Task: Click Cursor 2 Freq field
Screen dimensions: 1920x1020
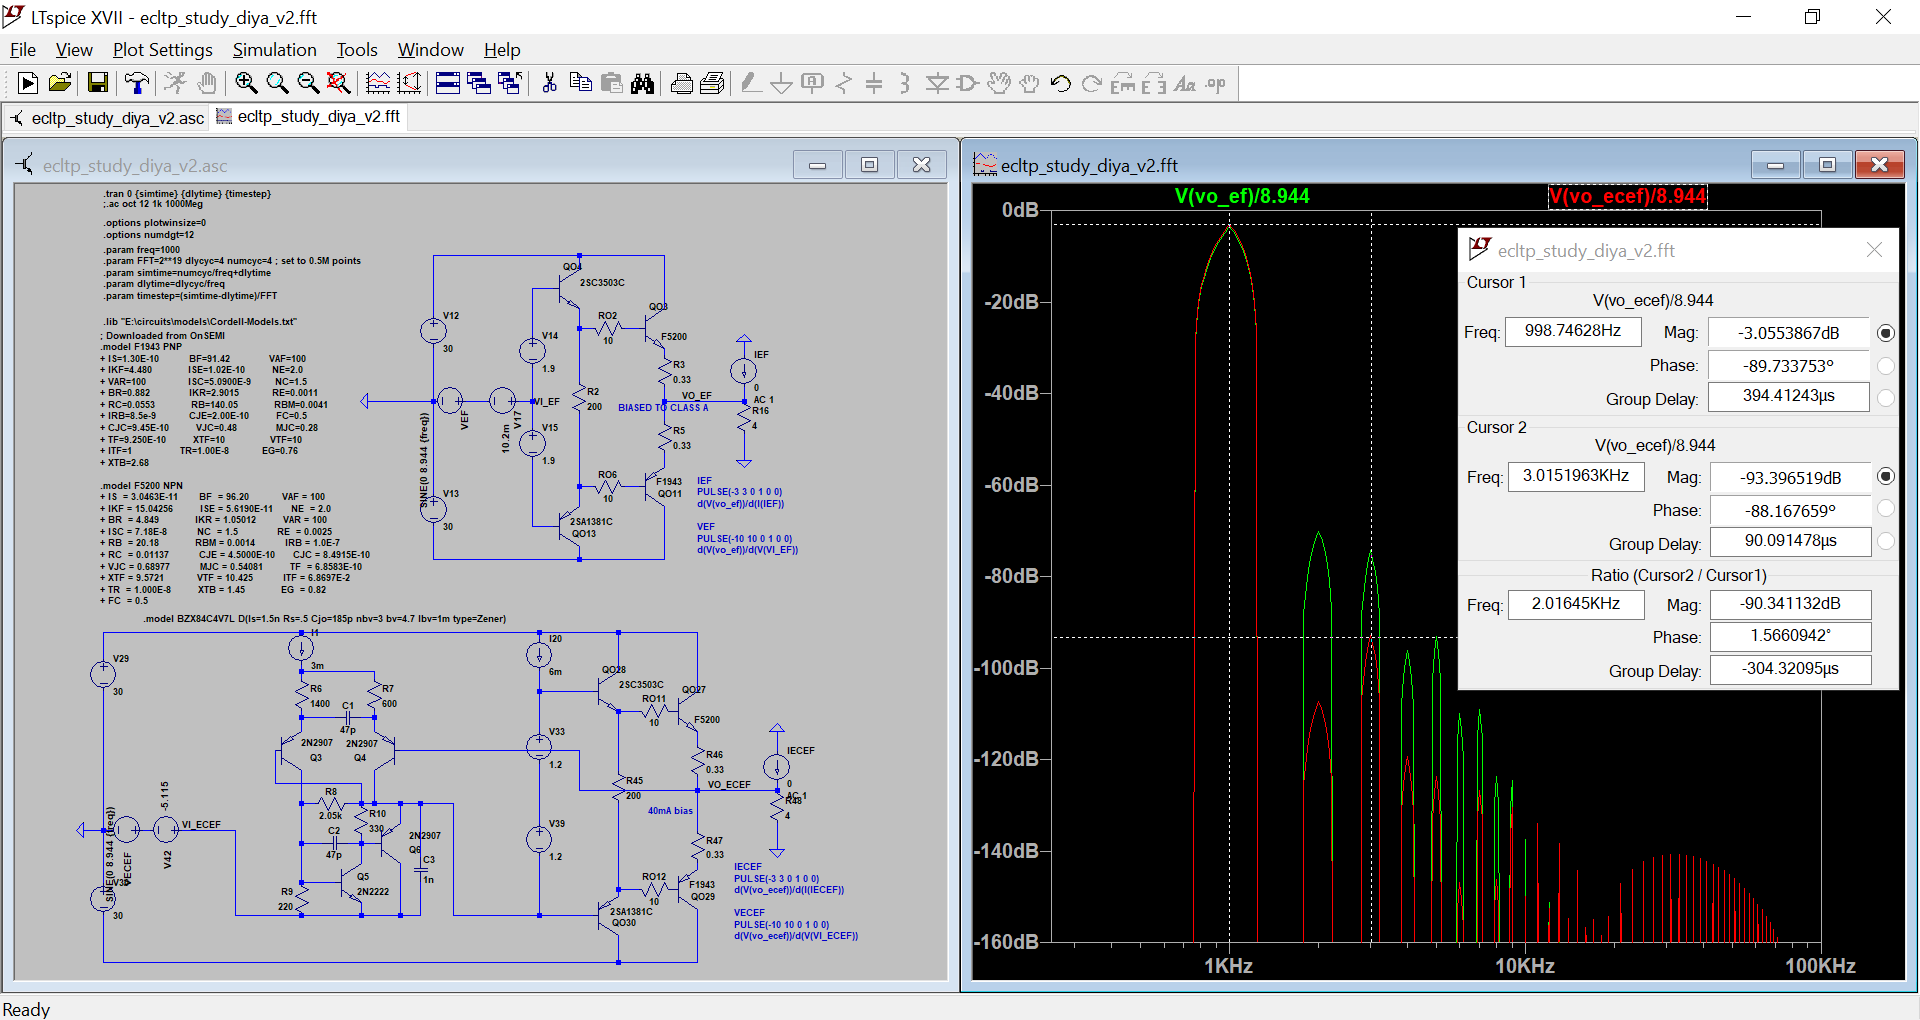Action: point(1576,476)
